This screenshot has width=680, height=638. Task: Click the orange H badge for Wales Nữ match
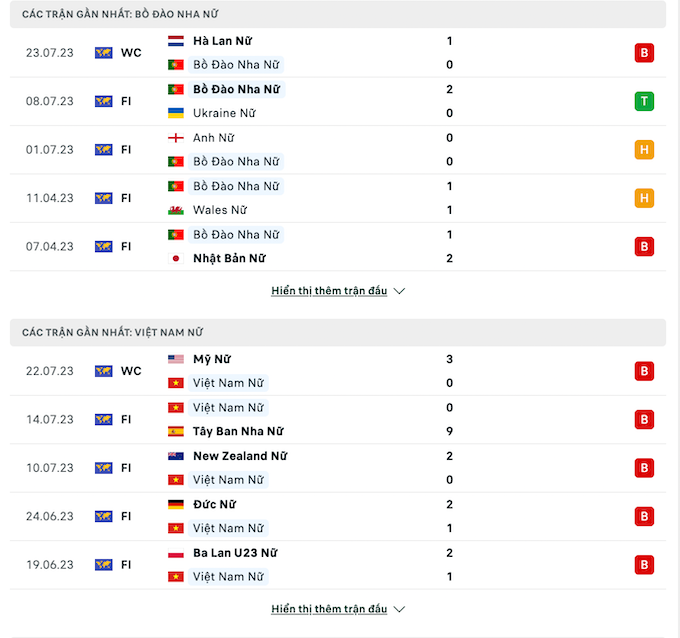click(644, 198)
